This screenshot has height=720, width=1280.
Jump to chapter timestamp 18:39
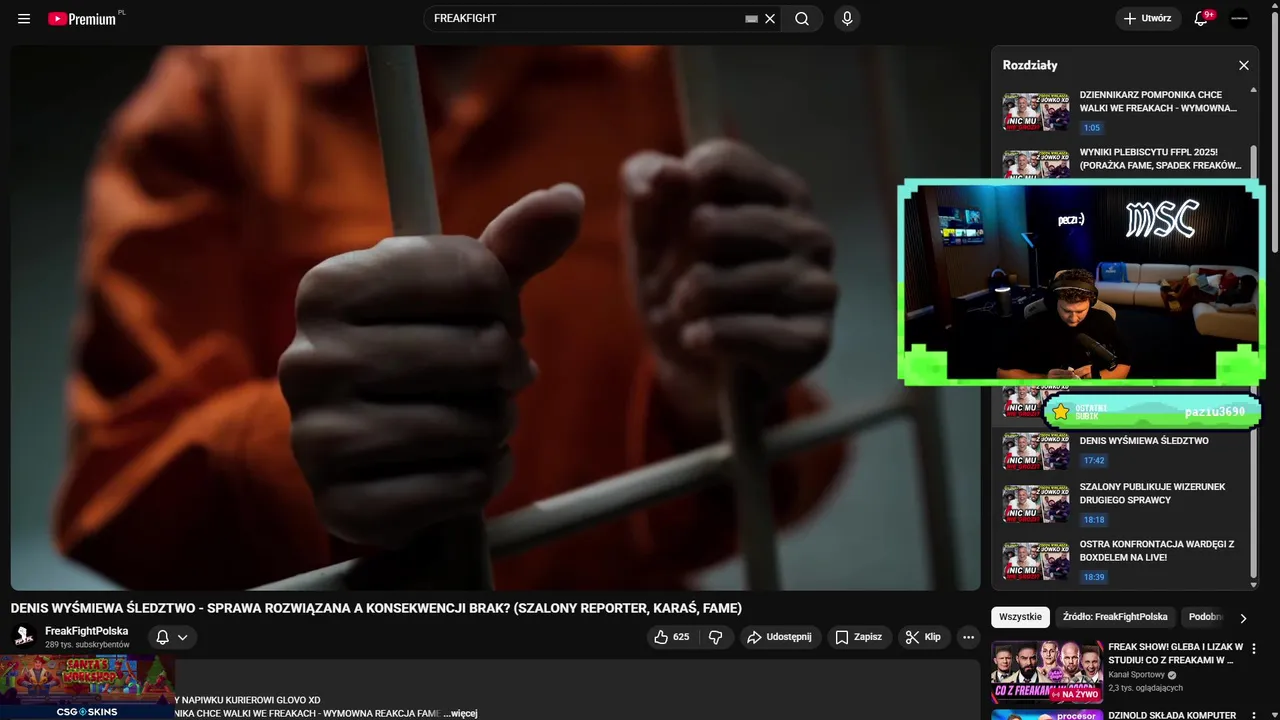[x=1093, y=577]
